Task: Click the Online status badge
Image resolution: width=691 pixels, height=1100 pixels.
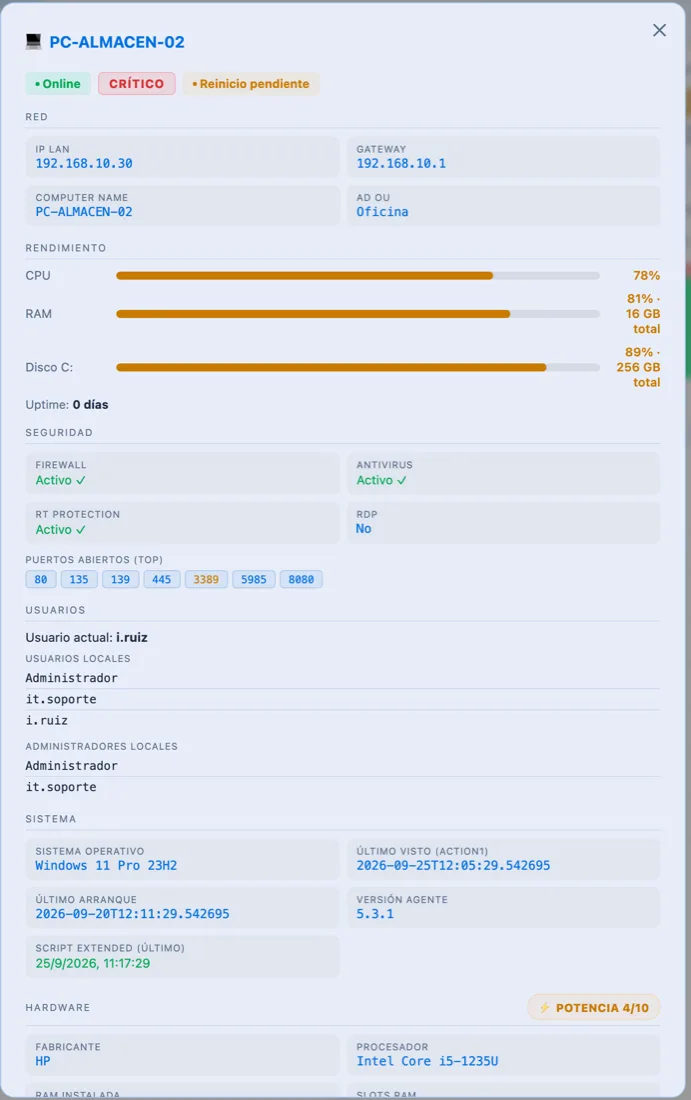Action: pyautogui.click(x=58, y=83)
